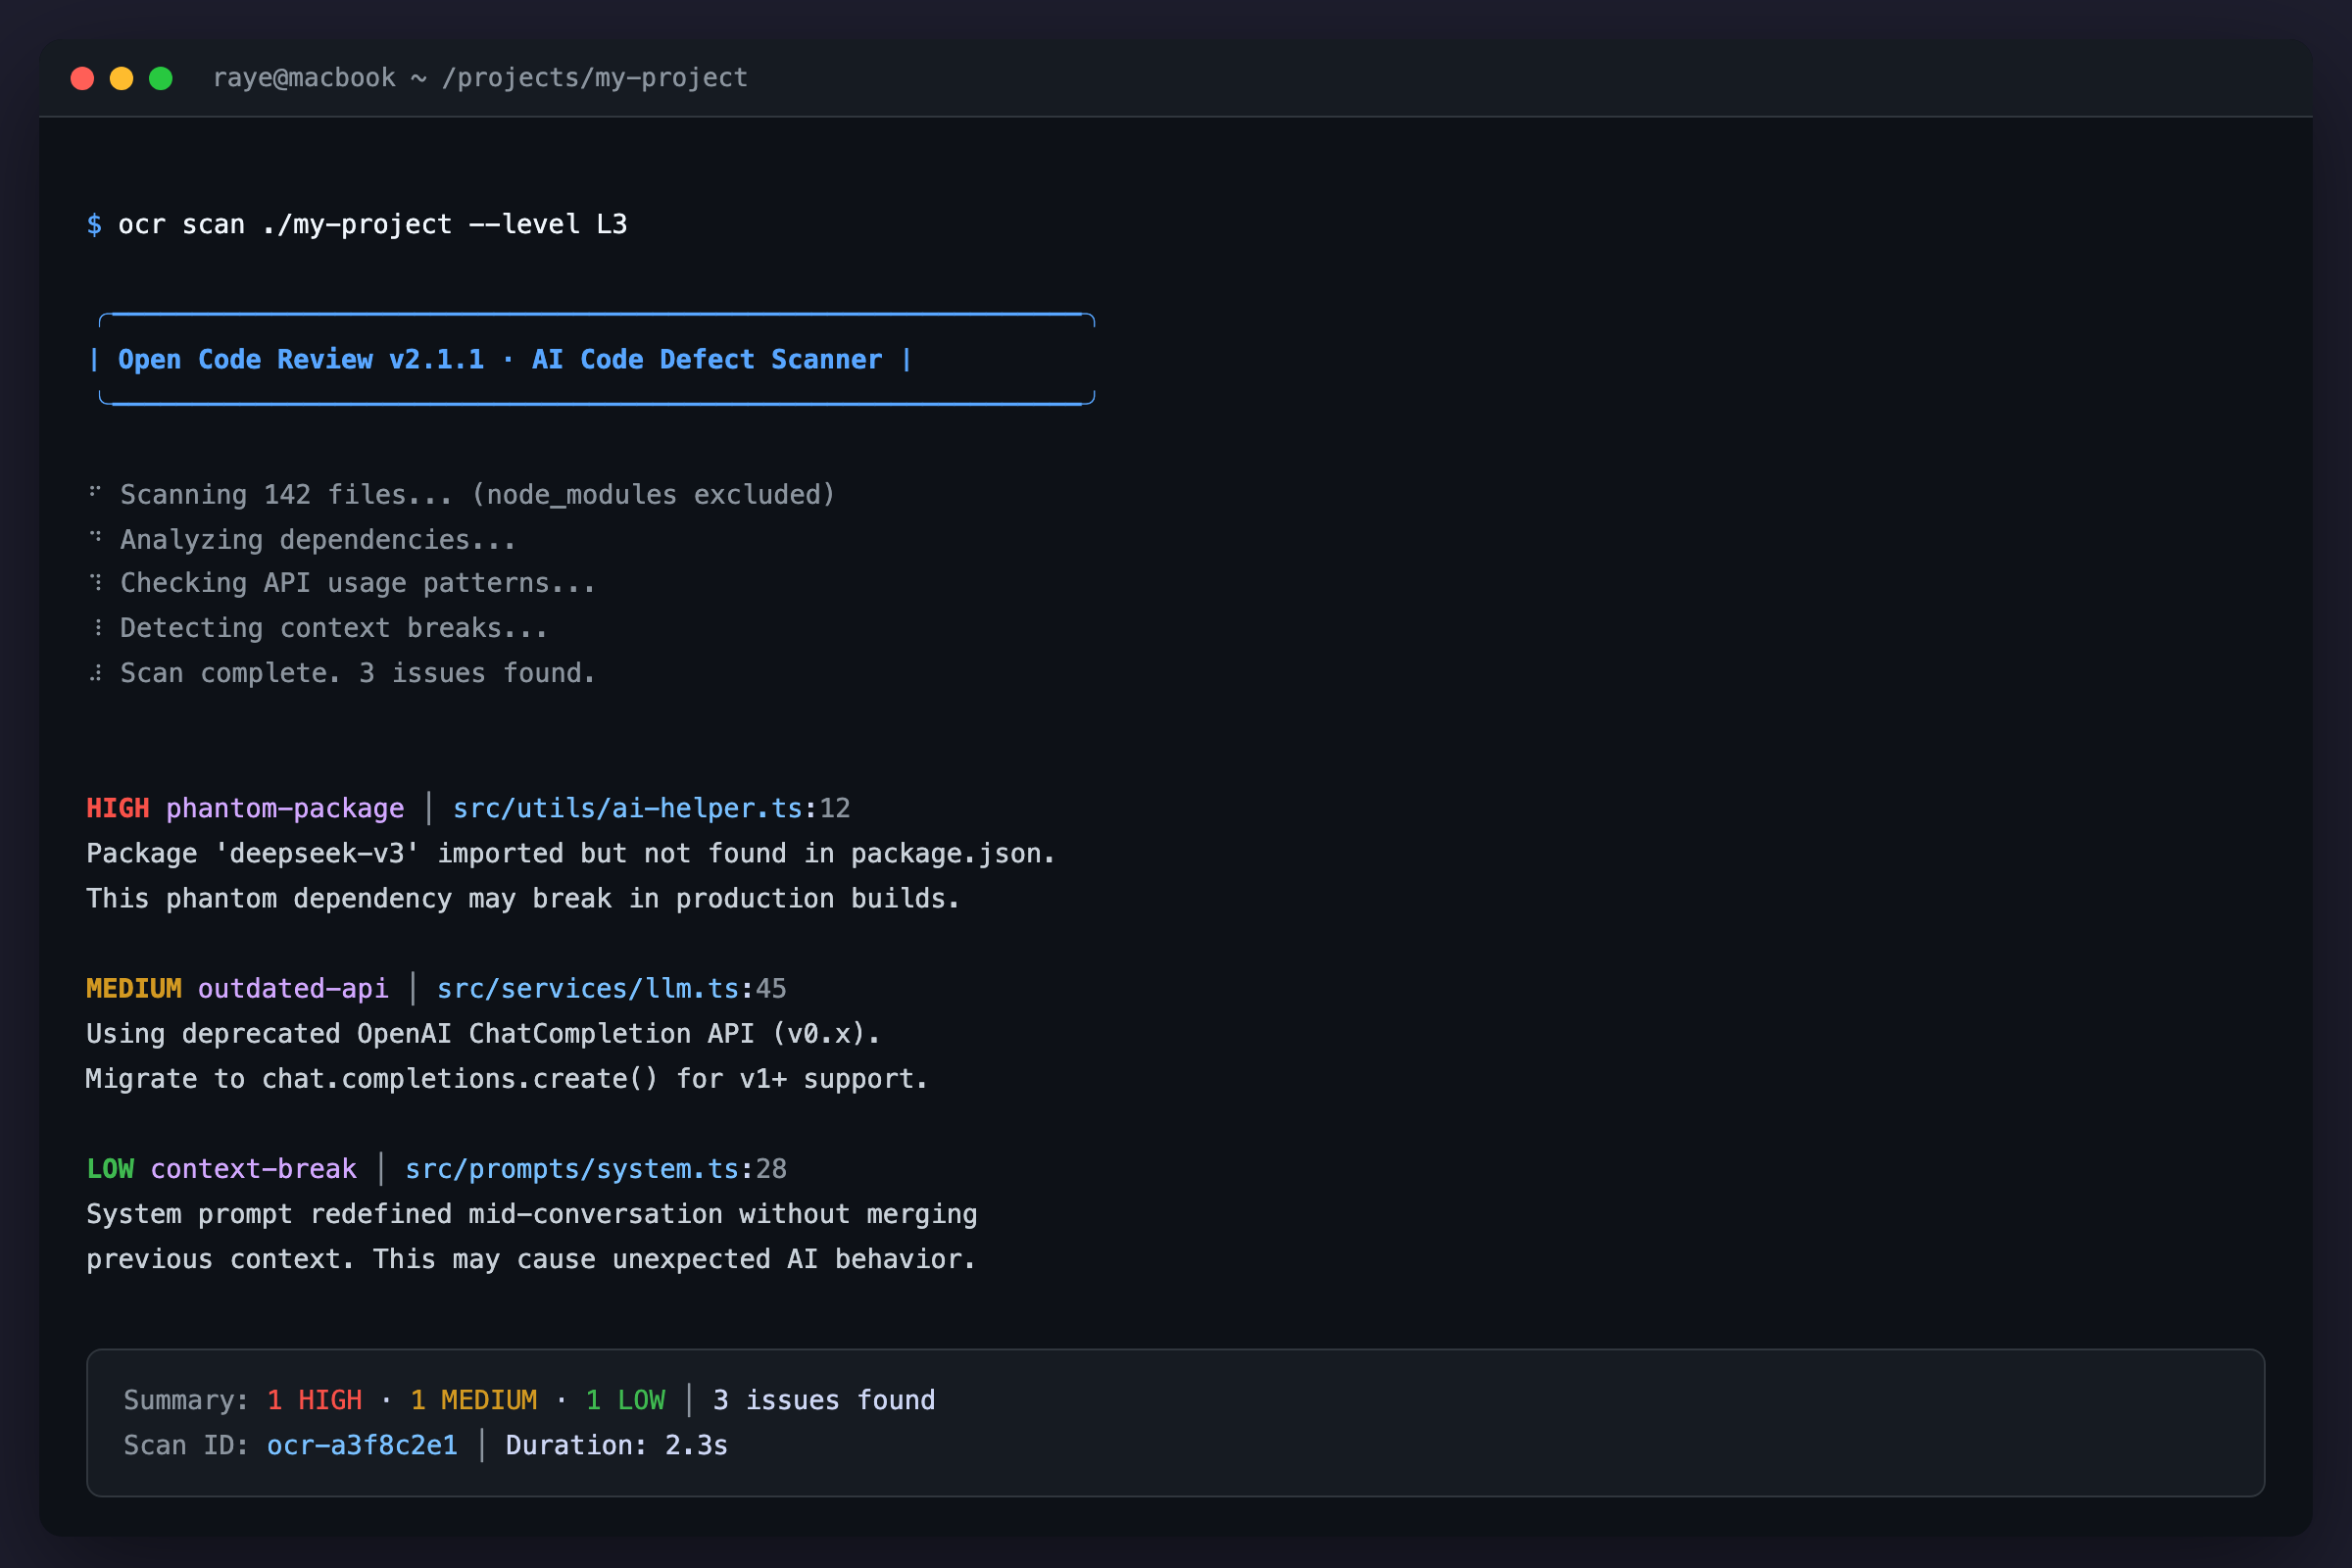Image resolution: width=2352 pixels, height=1568 pixels.
Task: Click the red close traffic light button
Action: (x=83, y=77)
